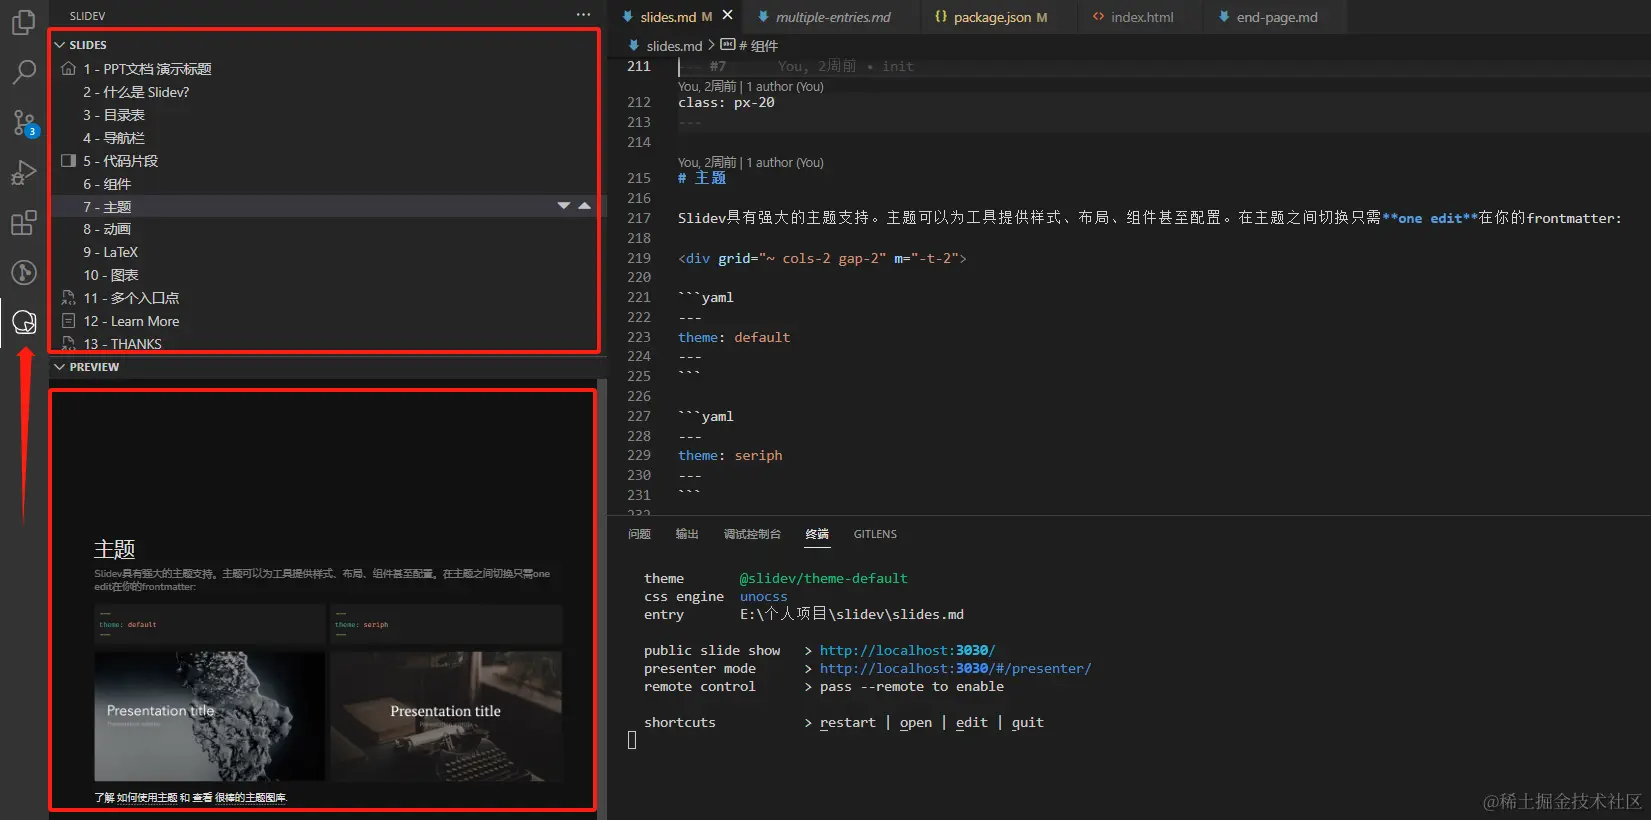Select slide 8 - 动画

107,229
